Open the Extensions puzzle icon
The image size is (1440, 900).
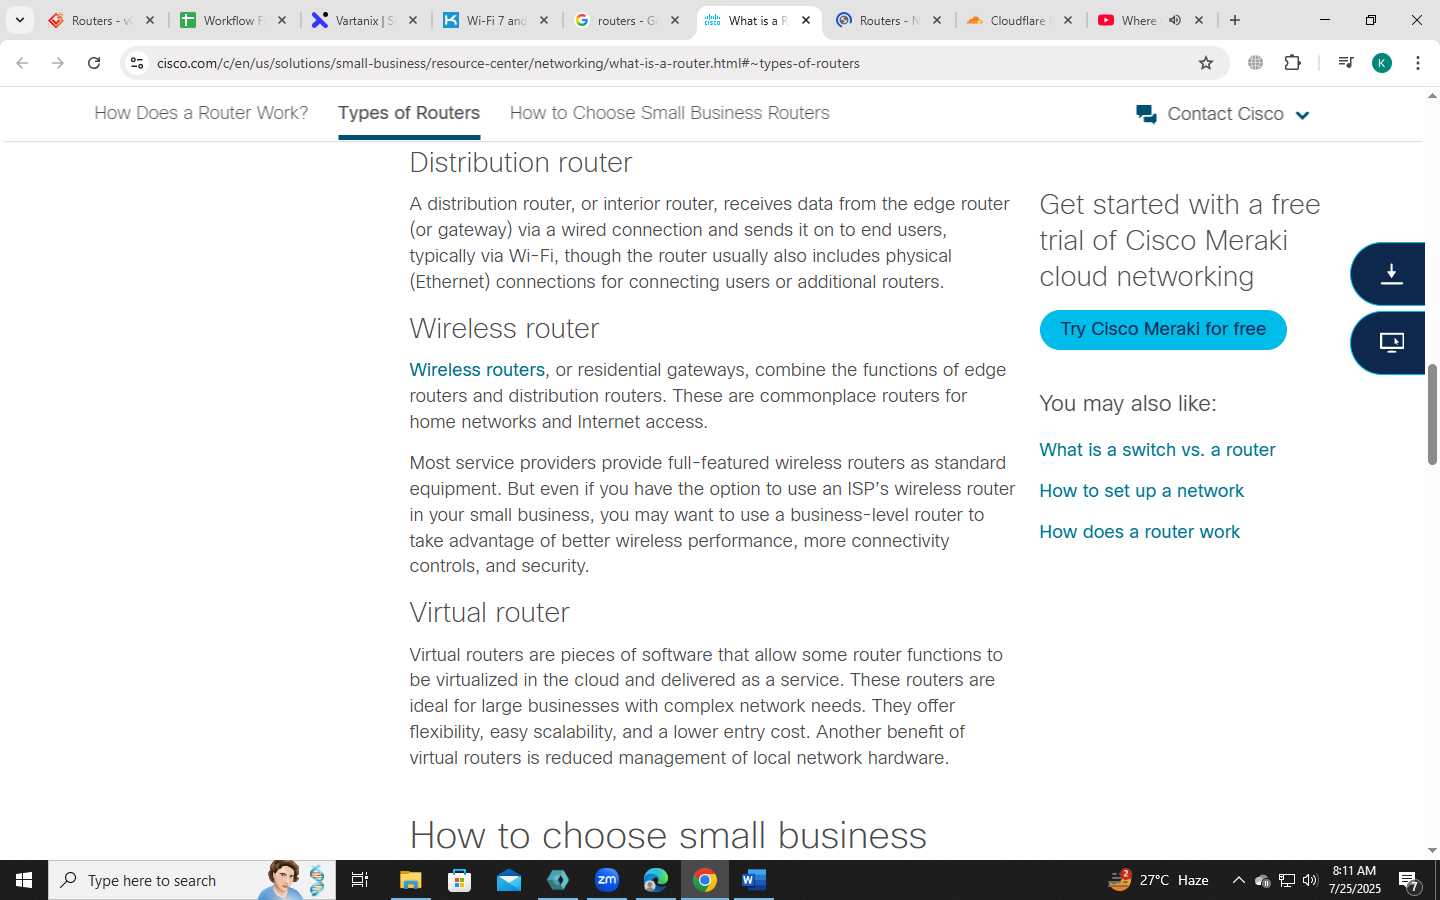[1292, 63]
